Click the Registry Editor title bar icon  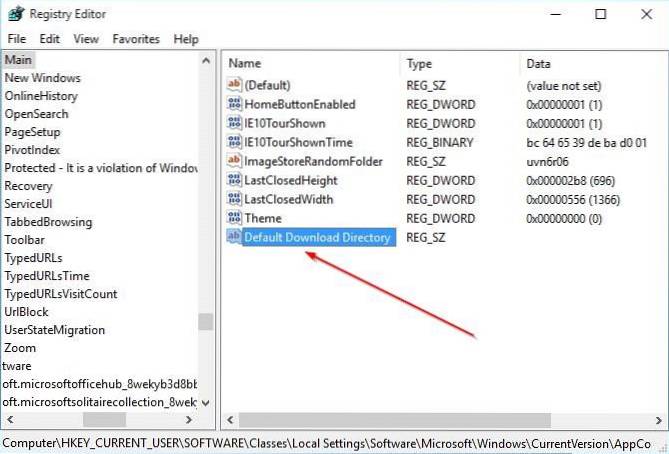tap(17, 14)
